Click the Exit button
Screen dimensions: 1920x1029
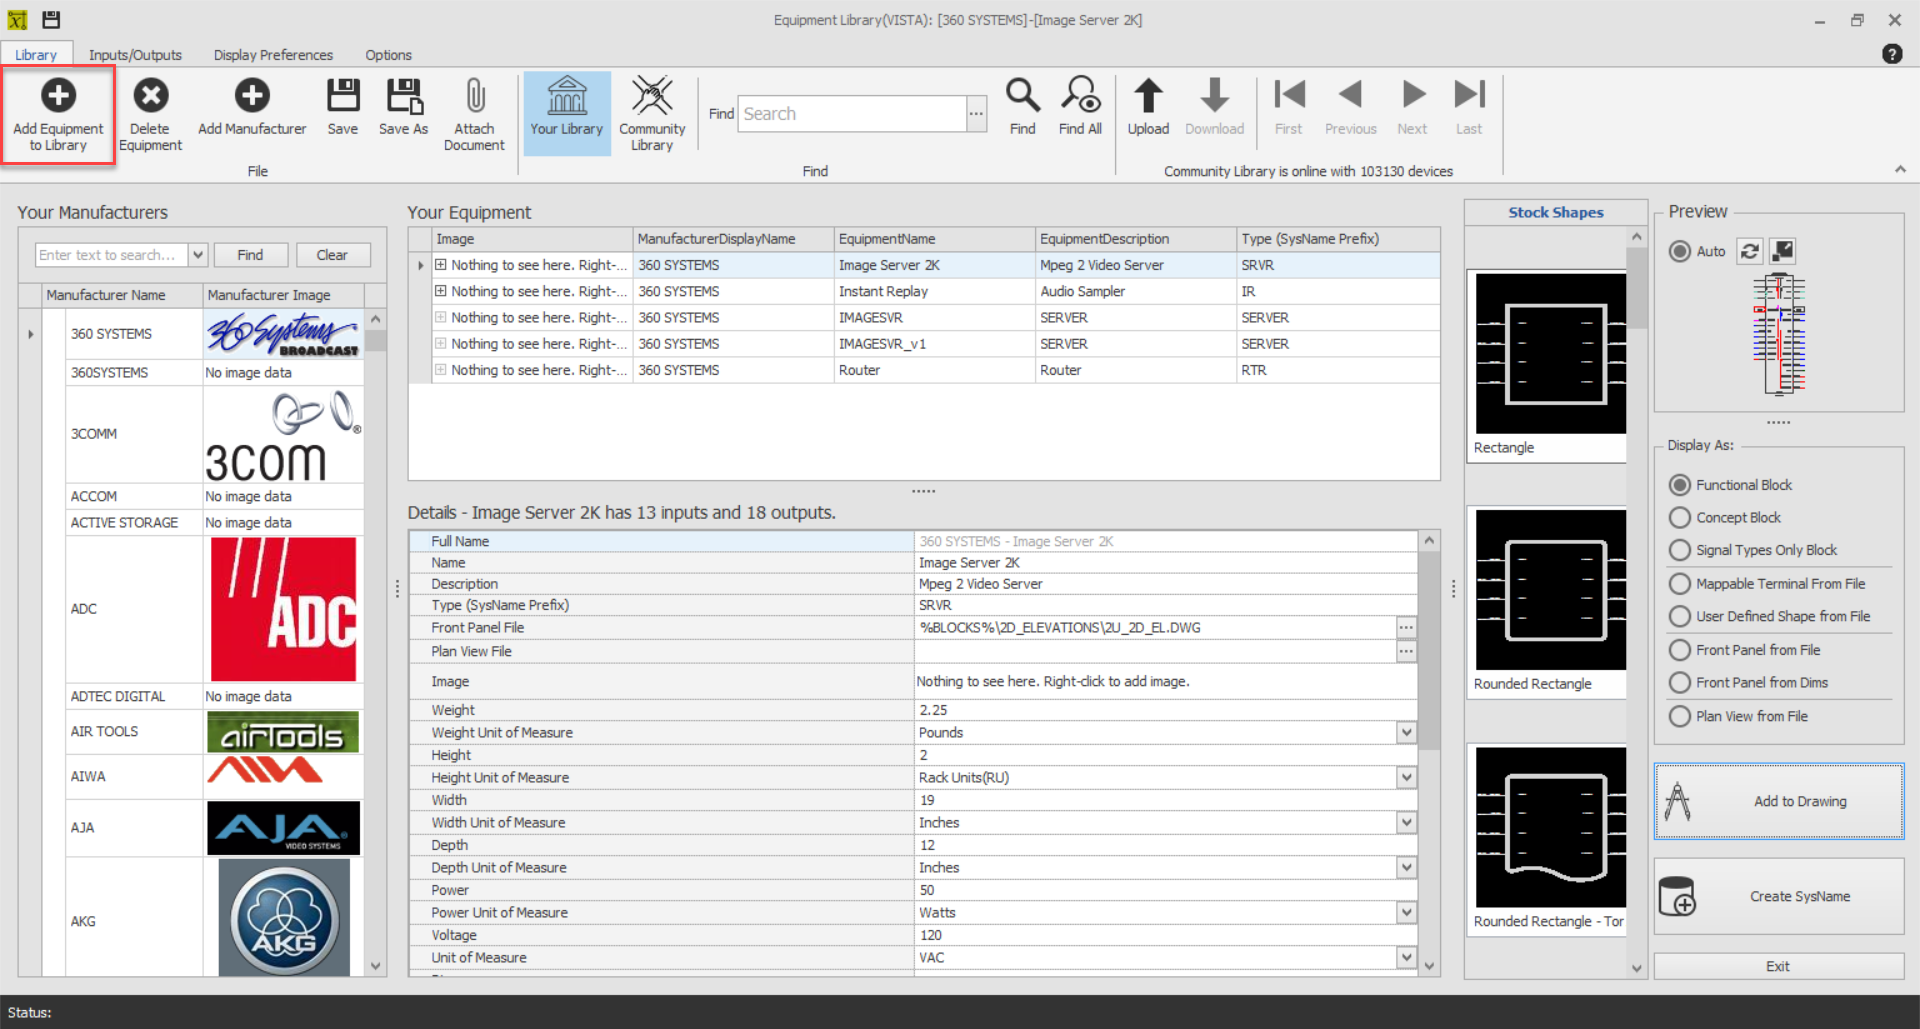point(1779,966)
